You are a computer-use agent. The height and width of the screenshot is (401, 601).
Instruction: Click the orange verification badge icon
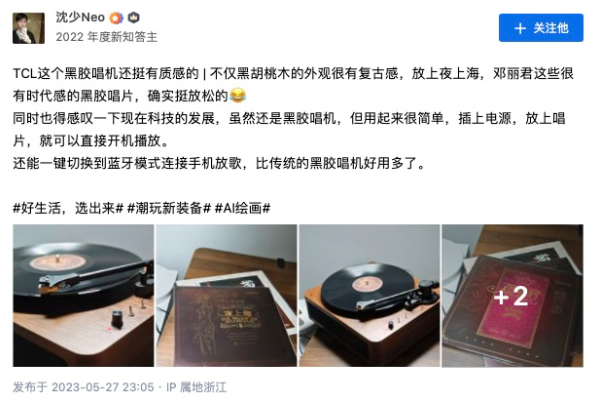click(116, 18)
